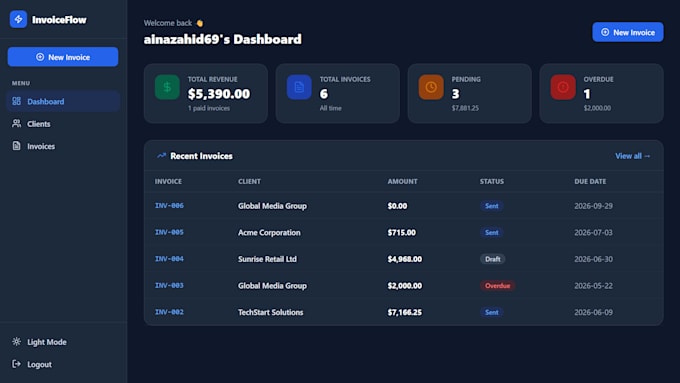Click Global Media Group in the INV-003 row
The height and width of the screenshot is (383, 680).
[x=272, y=286]
